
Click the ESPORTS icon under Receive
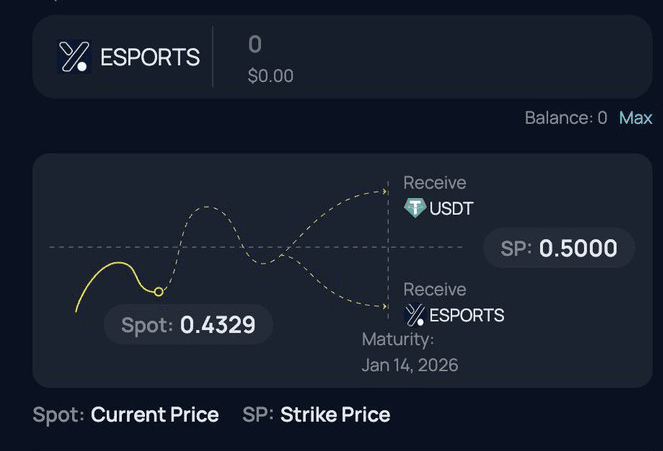tap(415, 316)
